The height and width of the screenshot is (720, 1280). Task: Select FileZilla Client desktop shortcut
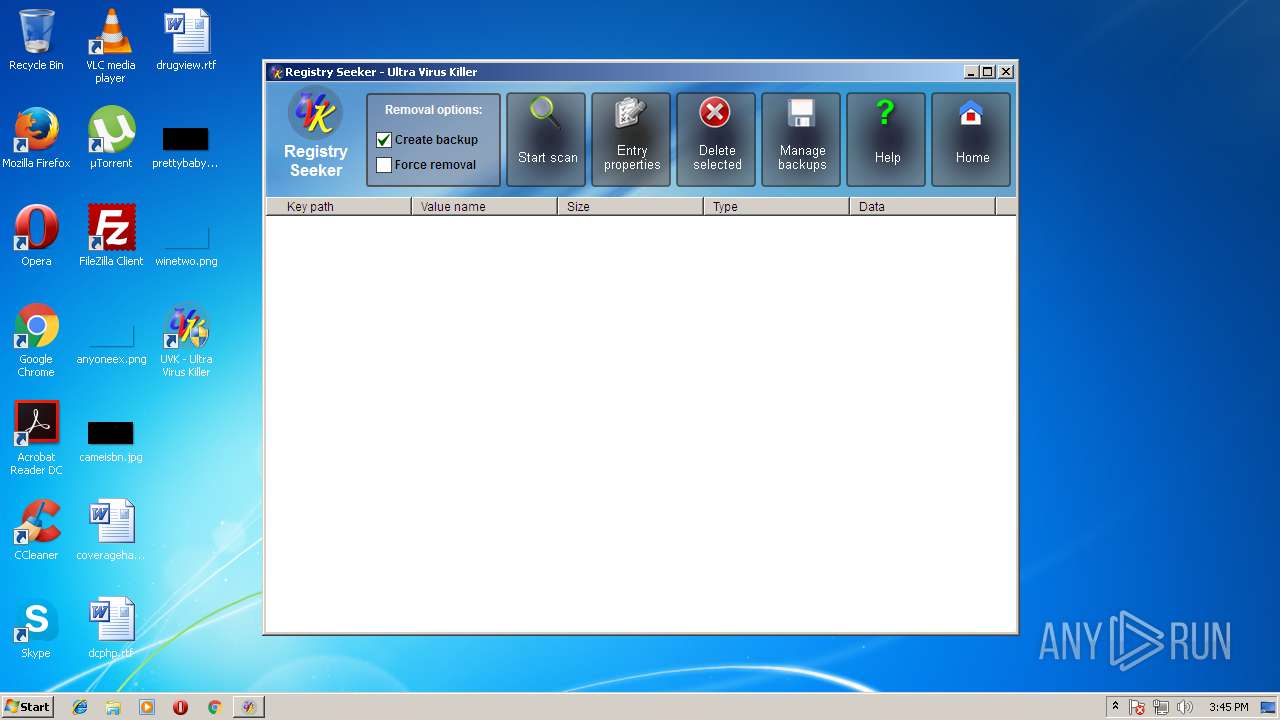[x=111, y=236]
